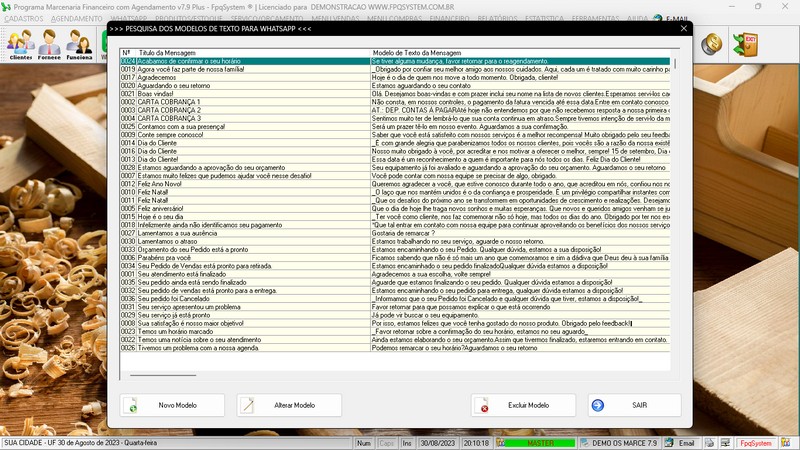The image size is (800, 450).
Task: Select row 0020 Aguardando o seu retorno
Action: tap(395, 86)
